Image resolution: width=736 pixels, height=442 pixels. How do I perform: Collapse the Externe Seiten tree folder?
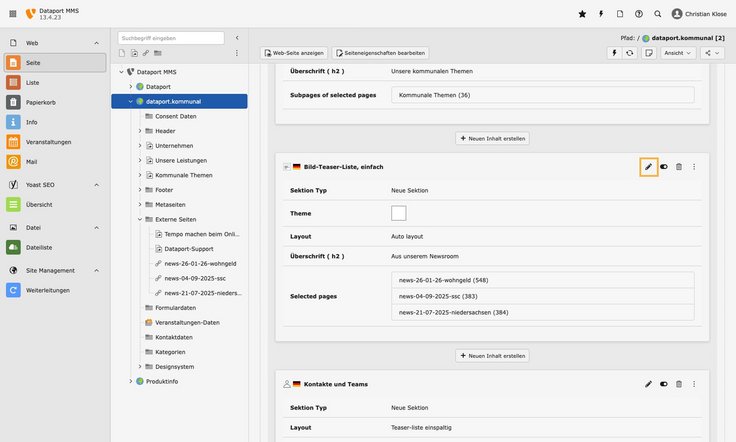[140, 219]
